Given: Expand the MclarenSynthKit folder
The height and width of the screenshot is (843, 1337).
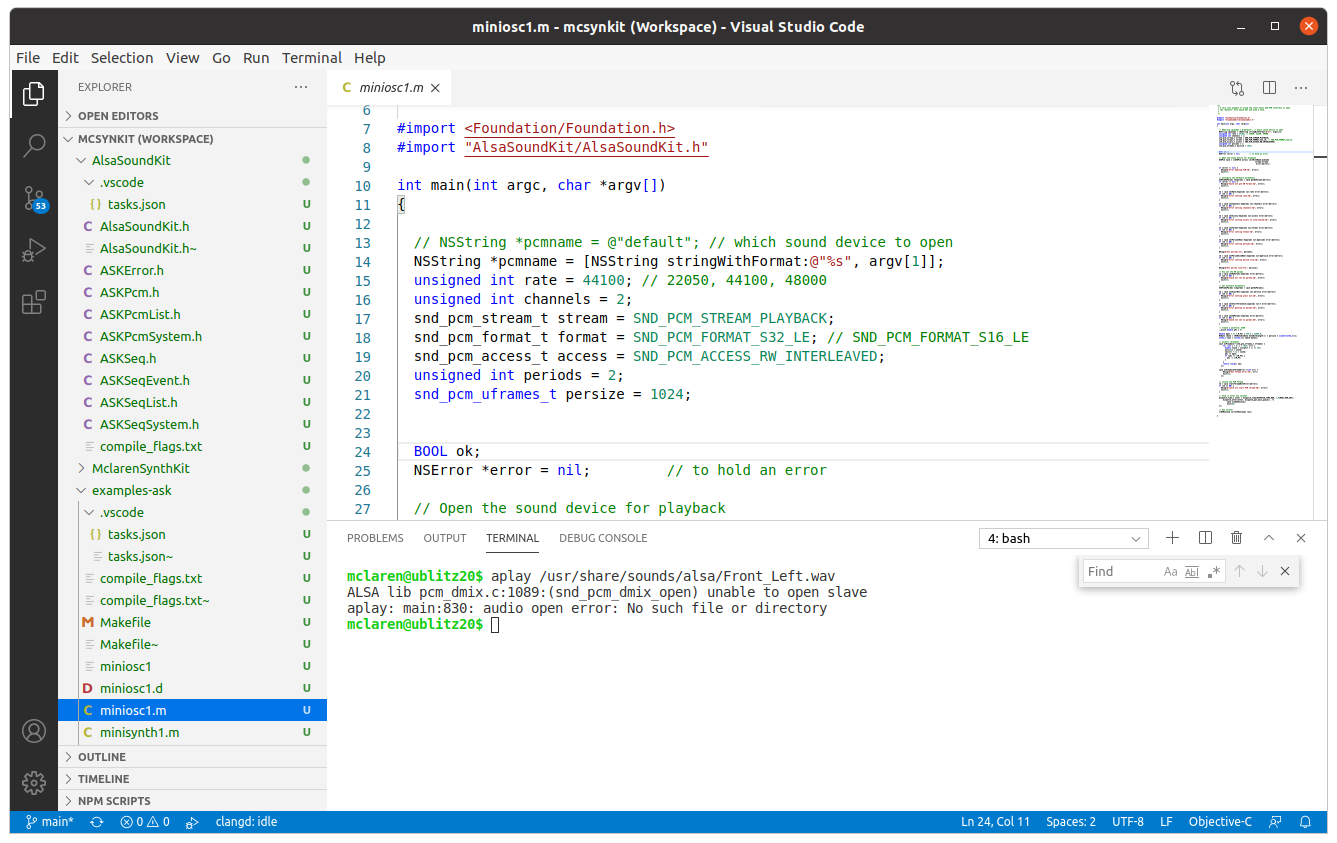Looking at the screenshot, I should click(x=140, y=468).
